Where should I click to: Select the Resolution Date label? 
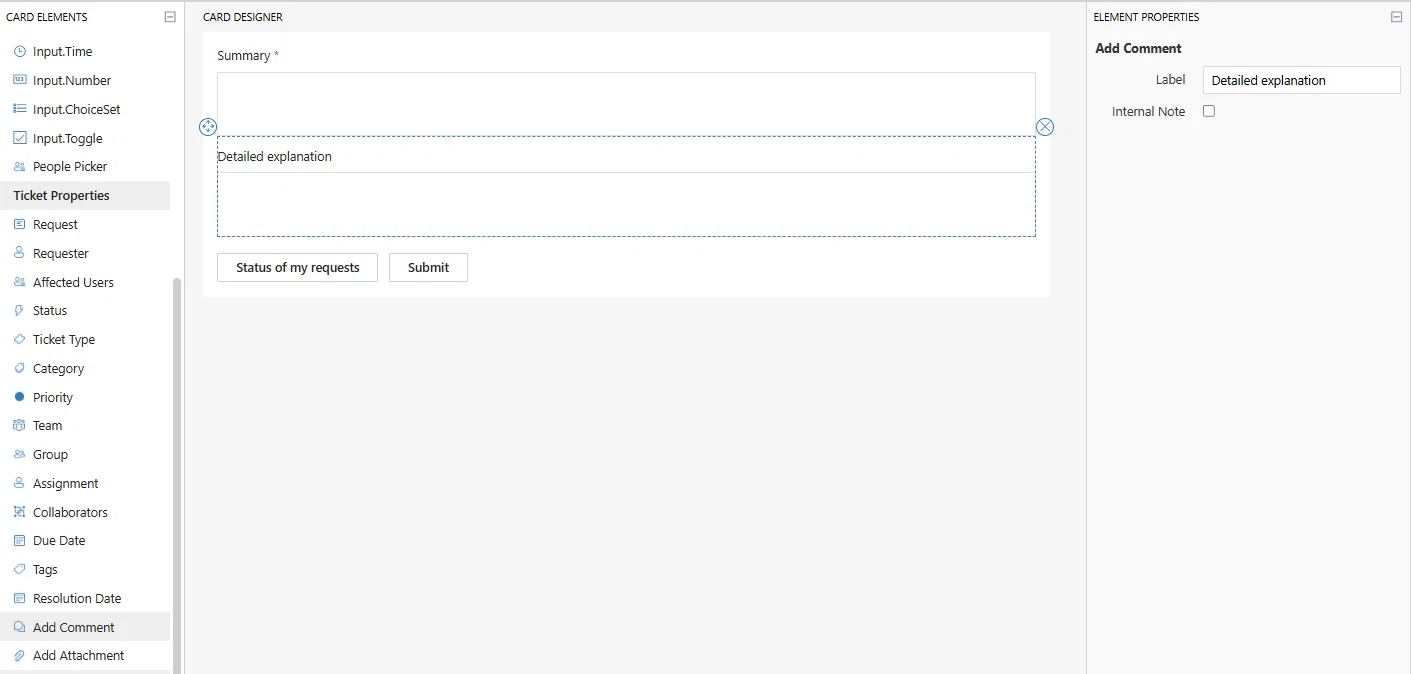(x=77, y=598)
